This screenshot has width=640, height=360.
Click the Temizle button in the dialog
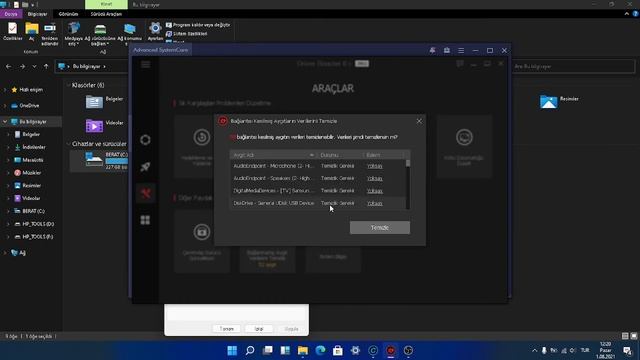pyautogui.click(x=380, y=228)
